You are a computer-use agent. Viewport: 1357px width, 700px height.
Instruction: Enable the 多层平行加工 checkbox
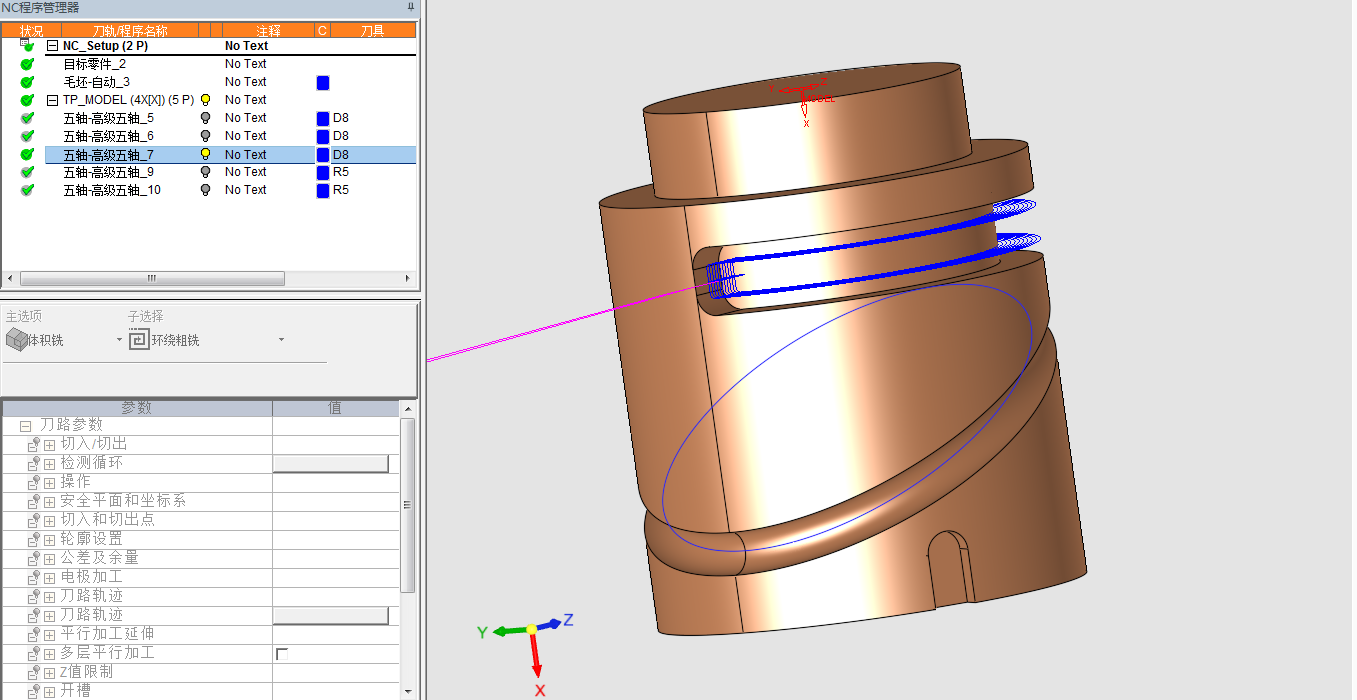coord(281,654)
